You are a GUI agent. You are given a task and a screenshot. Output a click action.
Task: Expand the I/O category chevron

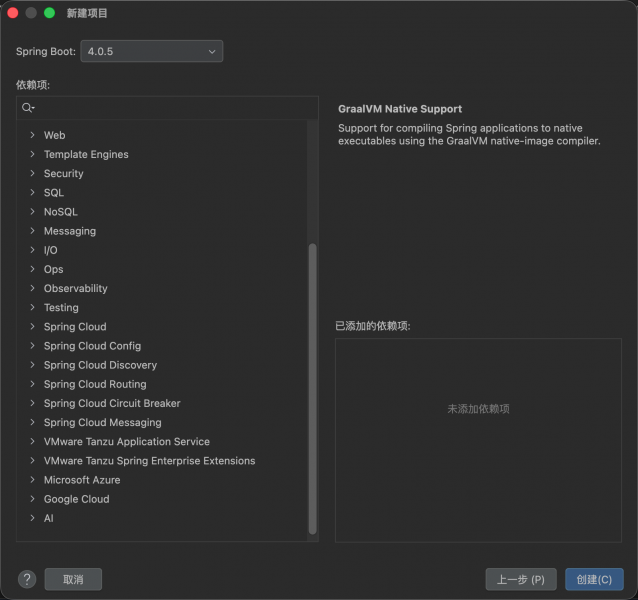coord(32,249)
